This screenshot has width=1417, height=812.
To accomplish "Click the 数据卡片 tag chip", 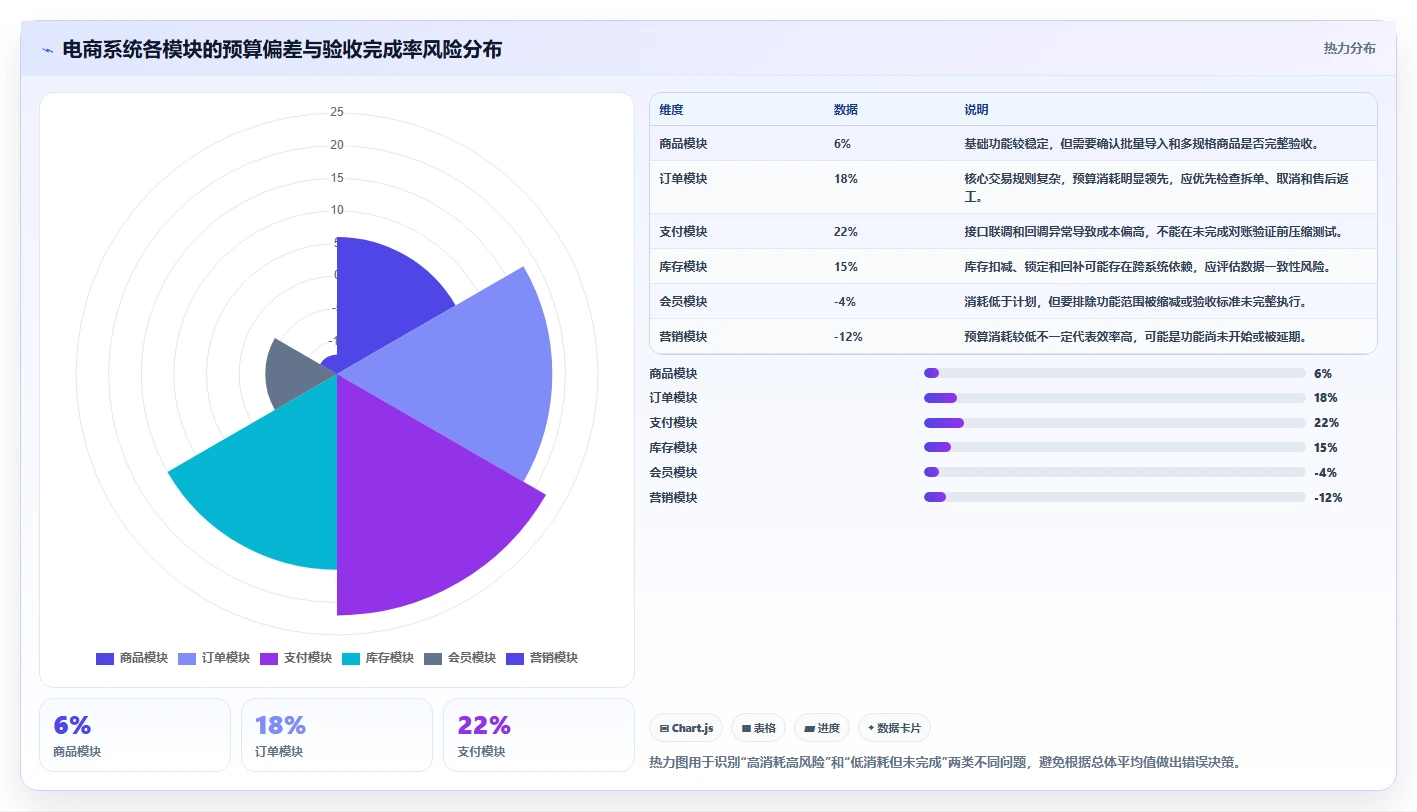I will point(894,728).
